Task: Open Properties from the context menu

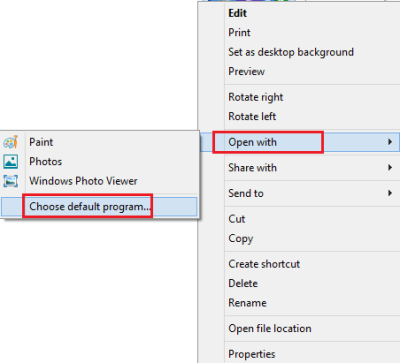Action: coord(252,354)
